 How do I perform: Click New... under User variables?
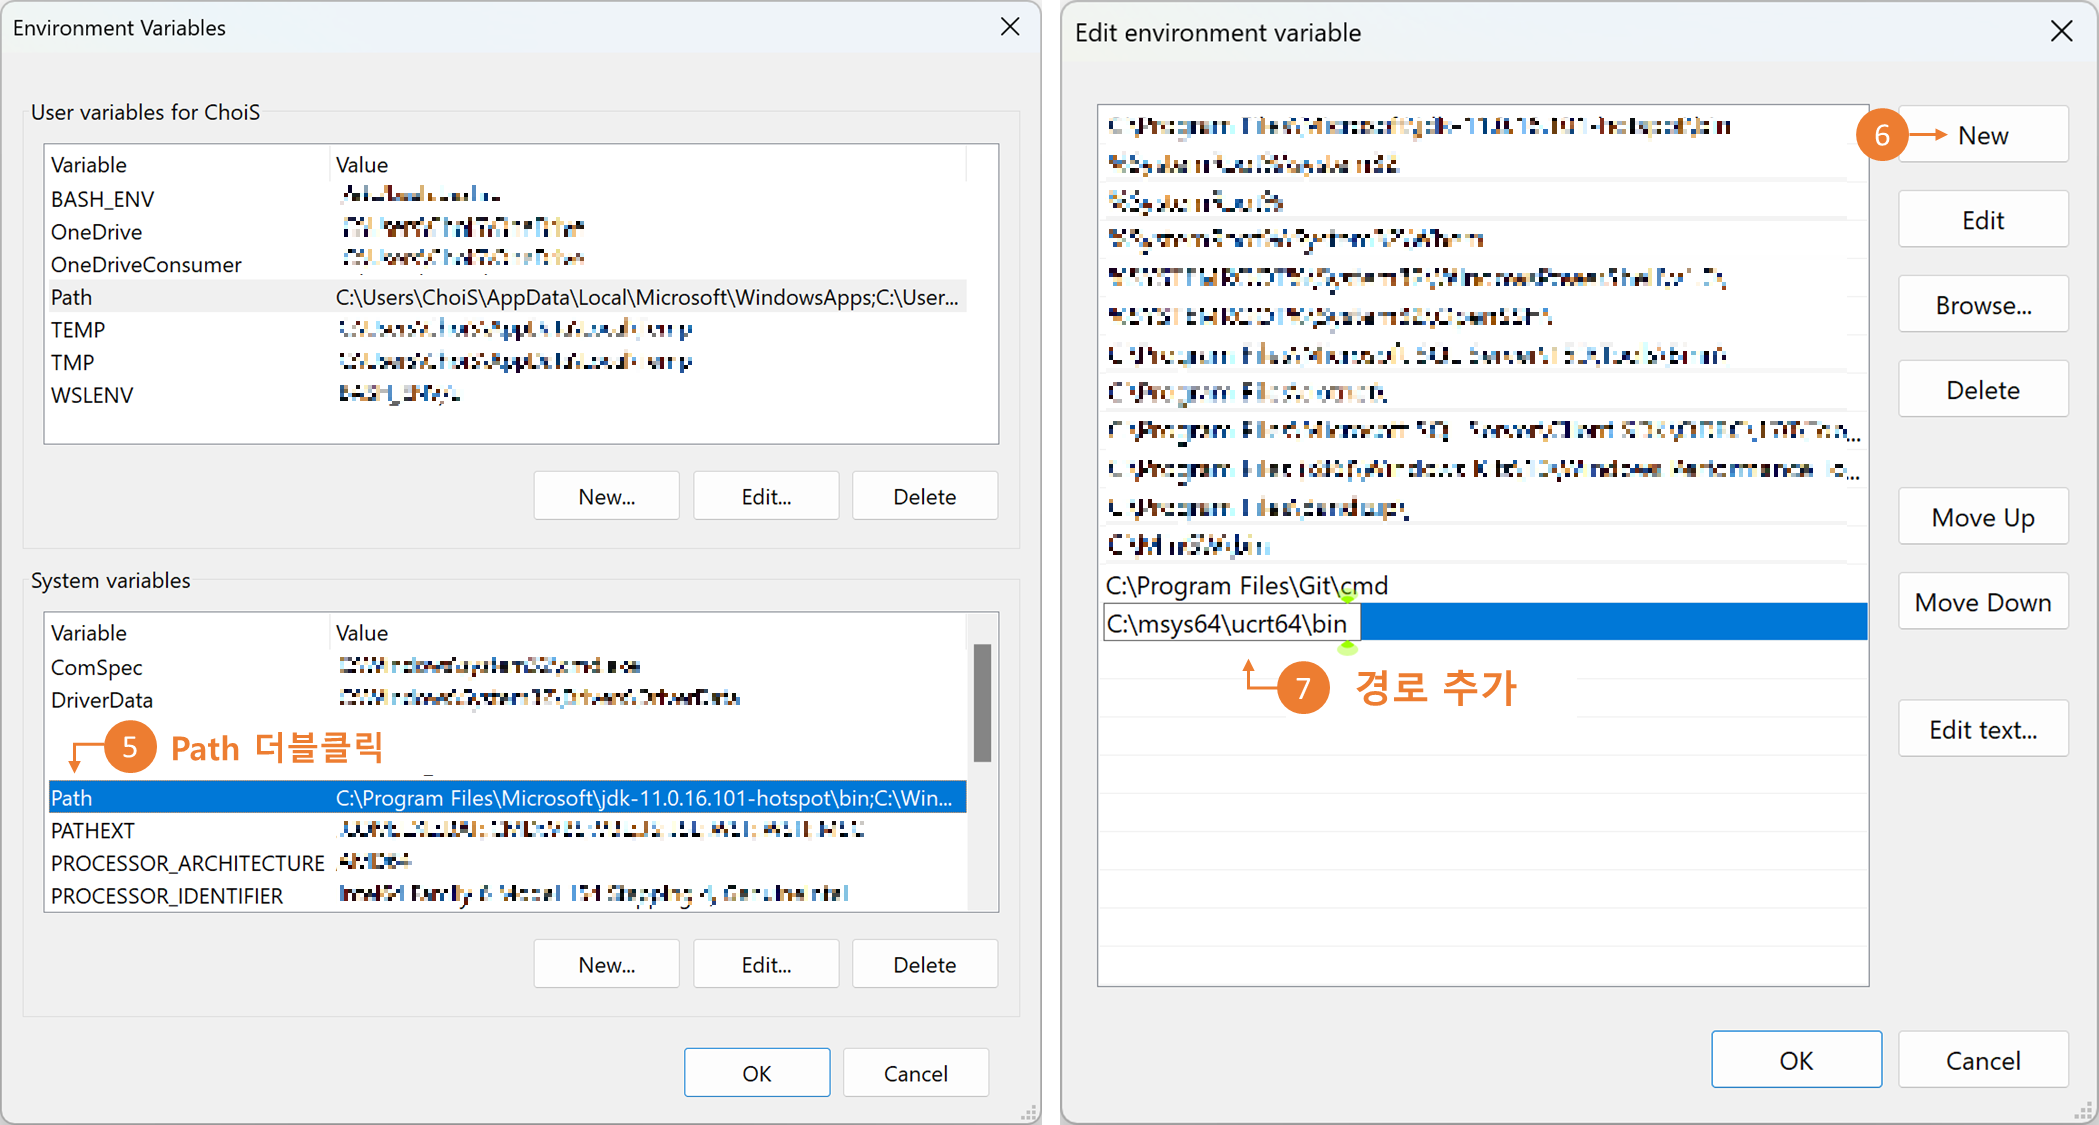606,496
